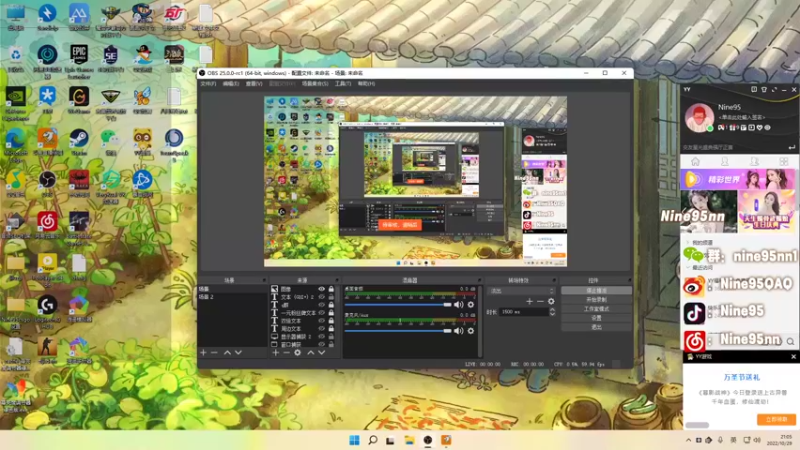Select WeChat desktop shortcut
This screenshot has height=450, width=800.
(x=110, y=142)
